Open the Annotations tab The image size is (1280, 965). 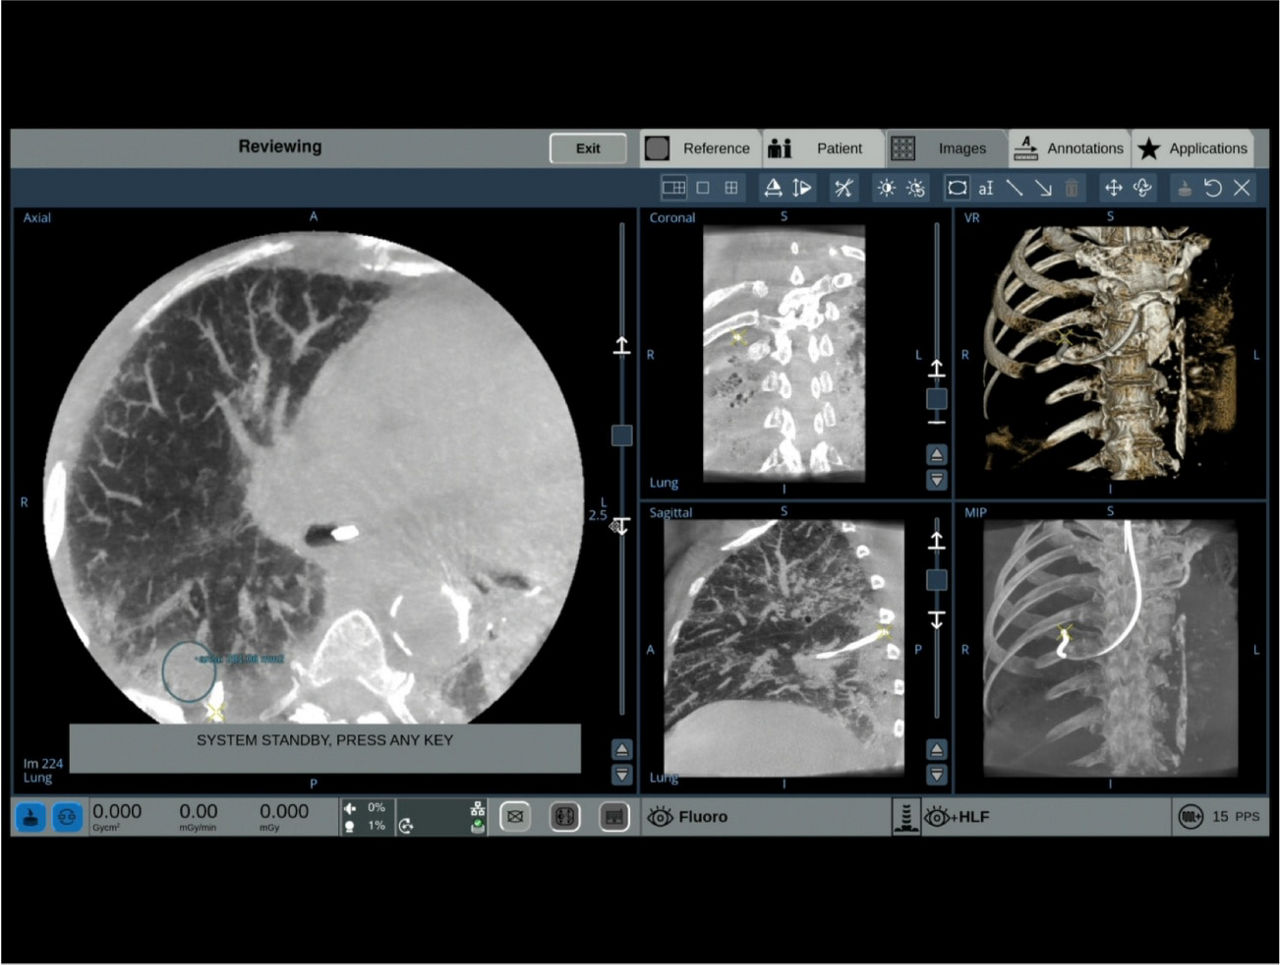click(x=1069, y=148)
